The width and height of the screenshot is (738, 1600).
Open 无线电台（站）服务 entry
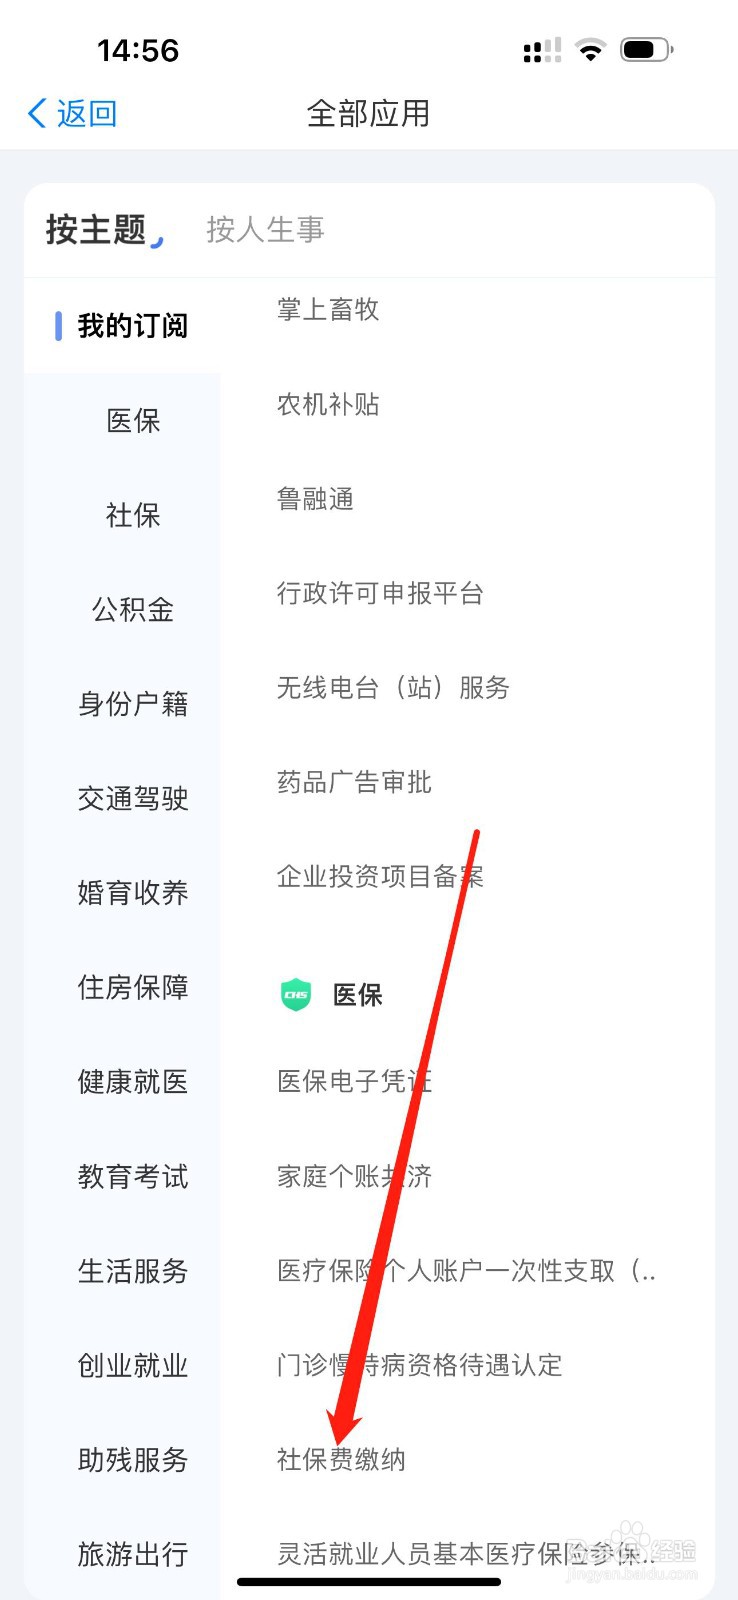[393, 688]
